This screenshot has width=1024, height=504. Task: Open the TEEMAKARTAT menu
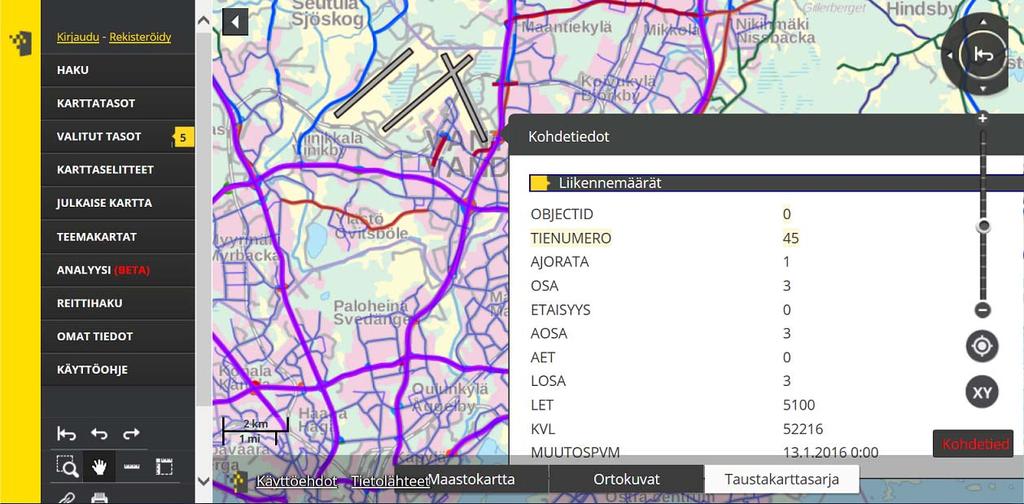(118, 236)
